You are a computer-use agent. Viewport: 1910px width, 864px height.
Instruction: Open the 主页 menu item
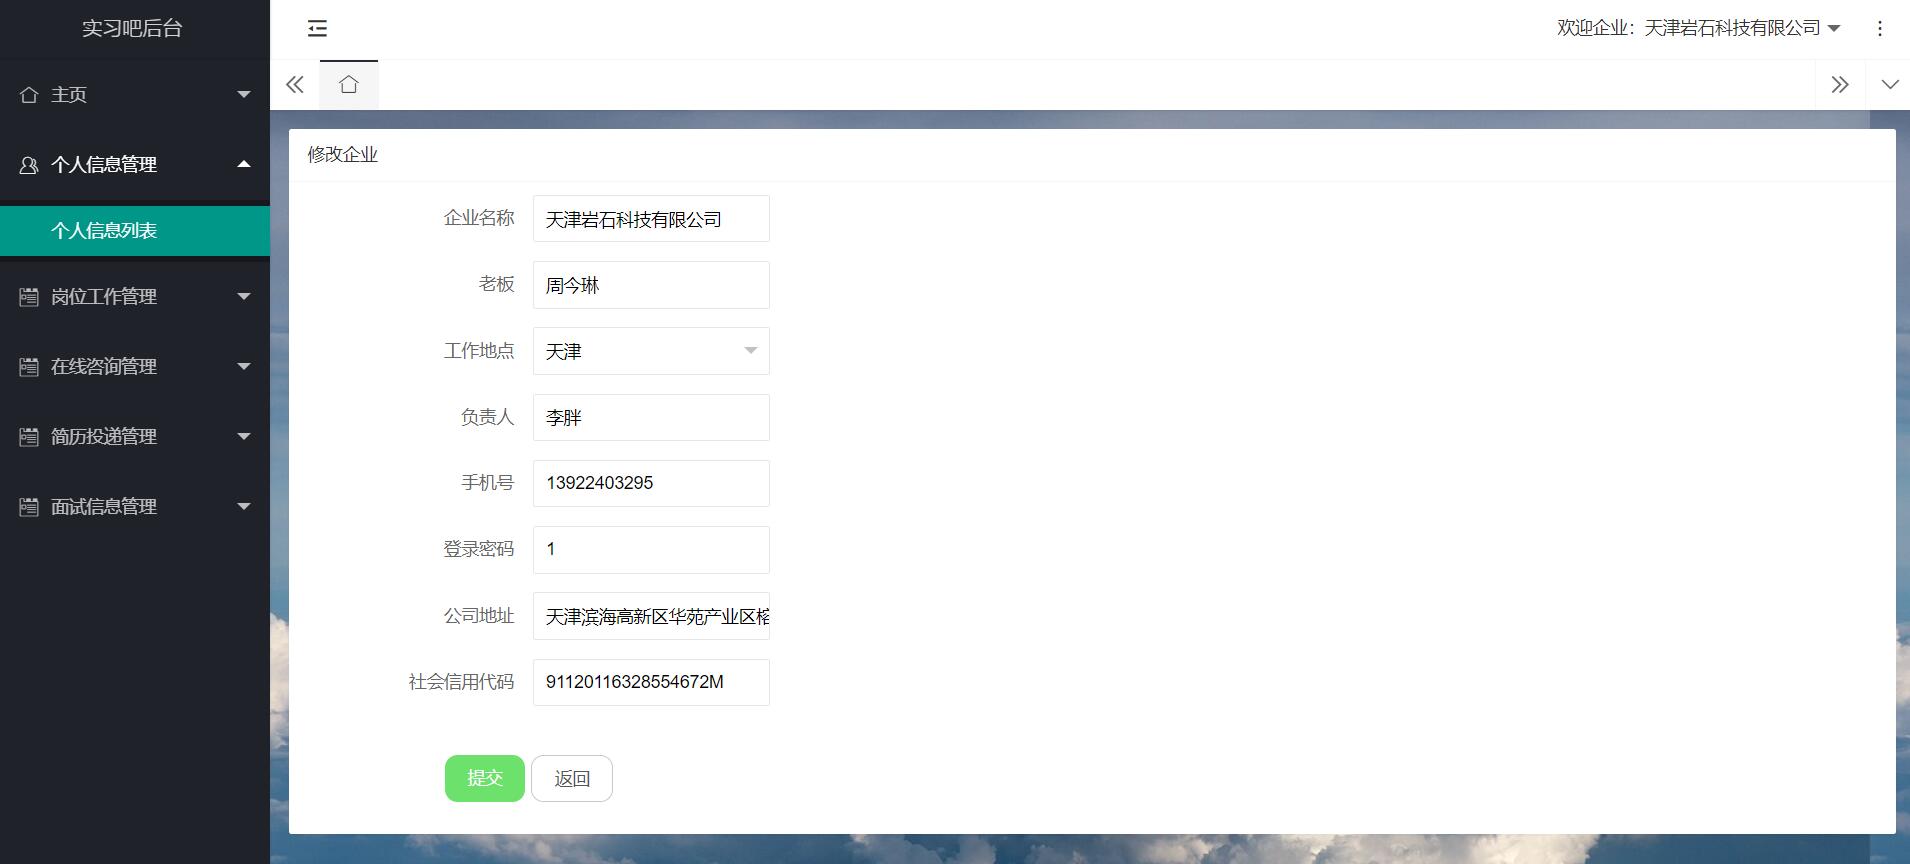tap(135, 95)
